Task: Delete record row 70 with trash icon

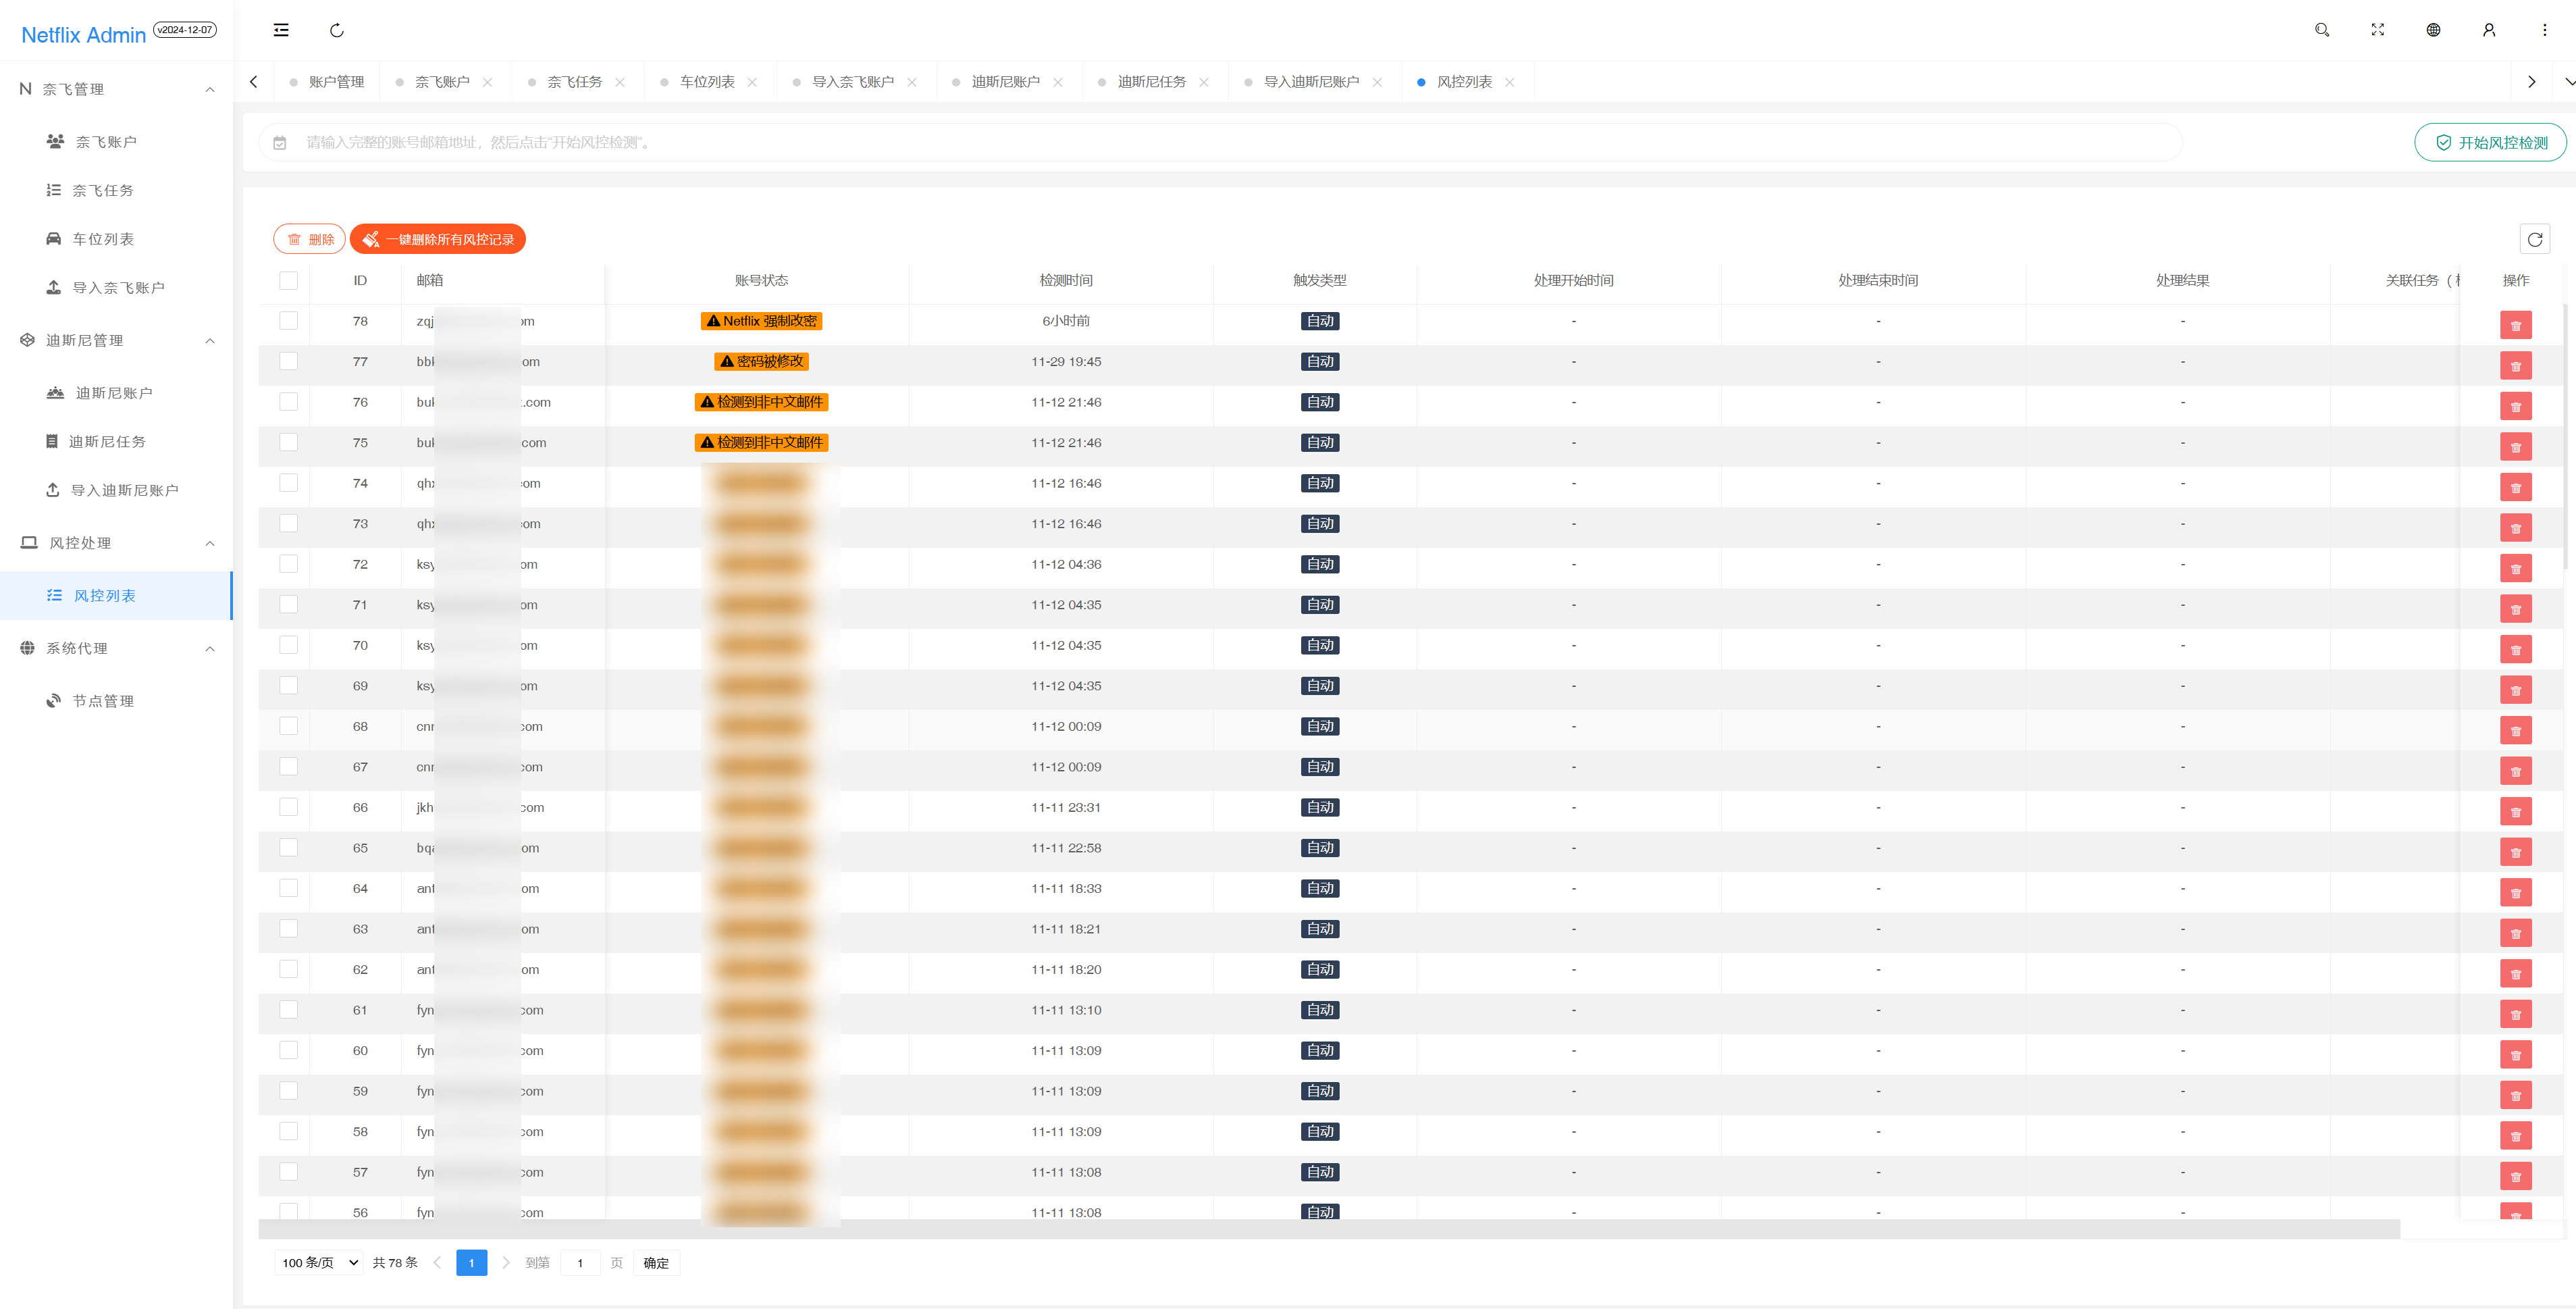Action: coord(2515,650)
